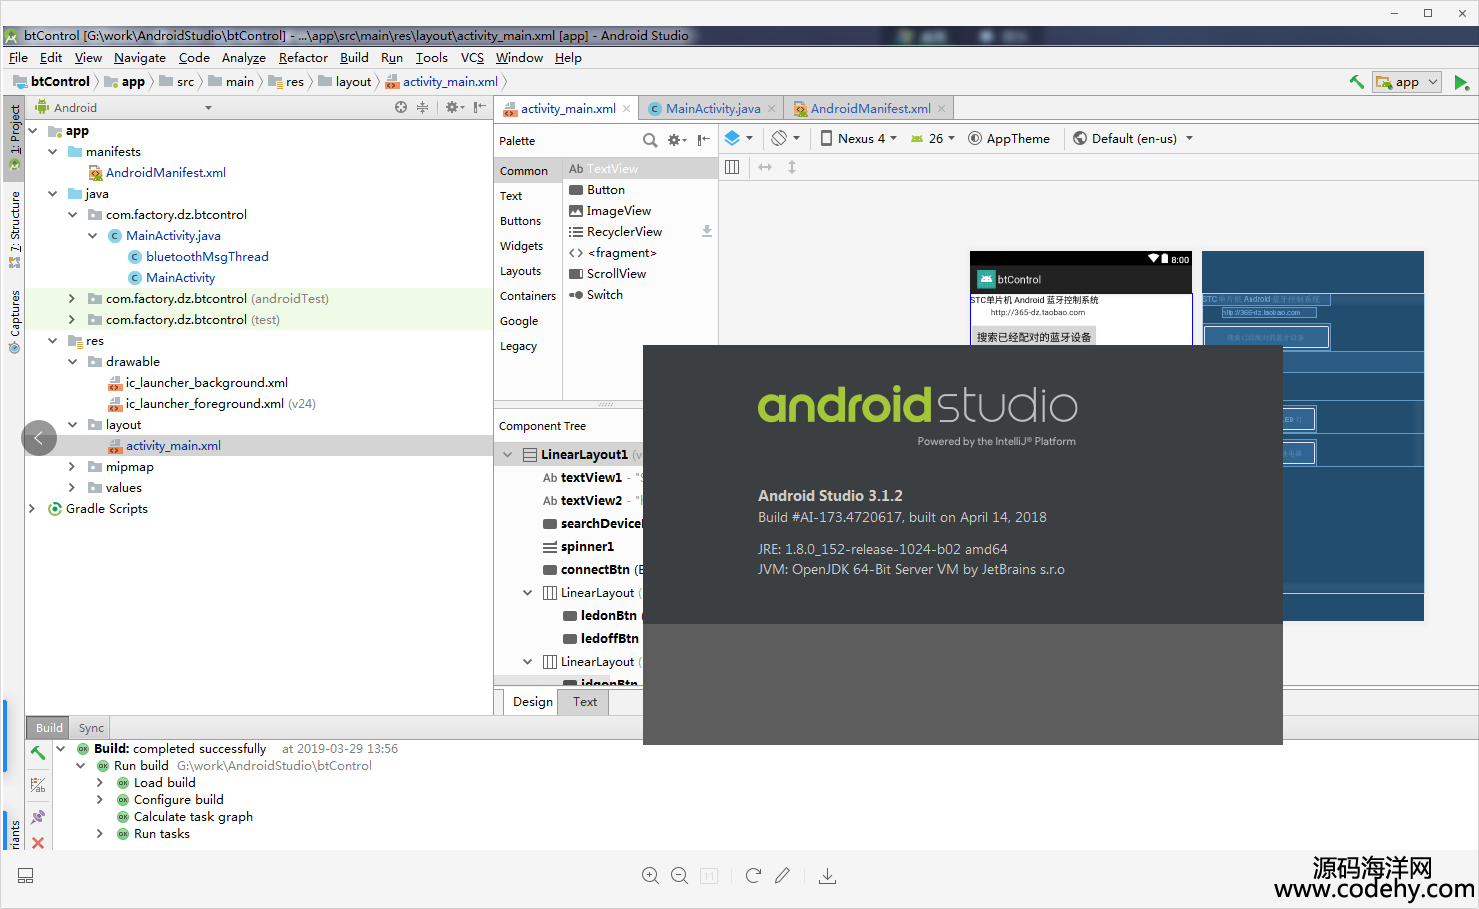This screenshot has height=909, width=1479.
Task: Open the blue design surface layers selector
Action: tap(738, 138)
